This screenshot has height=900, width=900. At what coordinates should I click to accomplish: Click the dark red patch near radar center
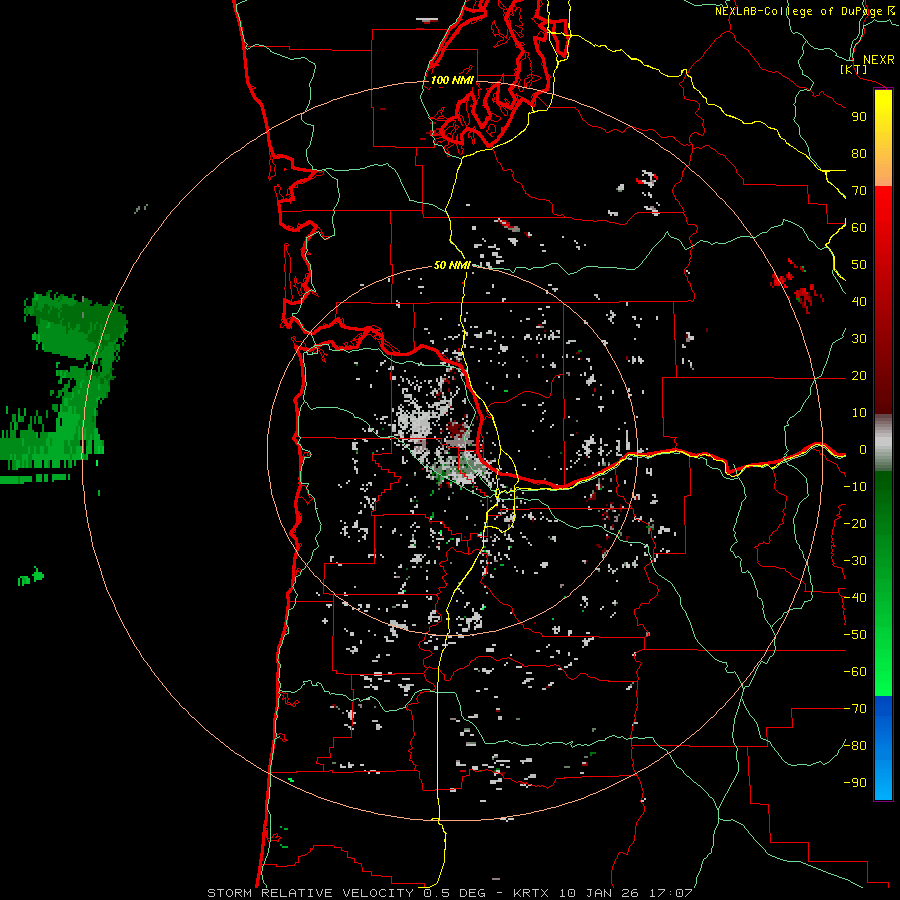(457, 430)
